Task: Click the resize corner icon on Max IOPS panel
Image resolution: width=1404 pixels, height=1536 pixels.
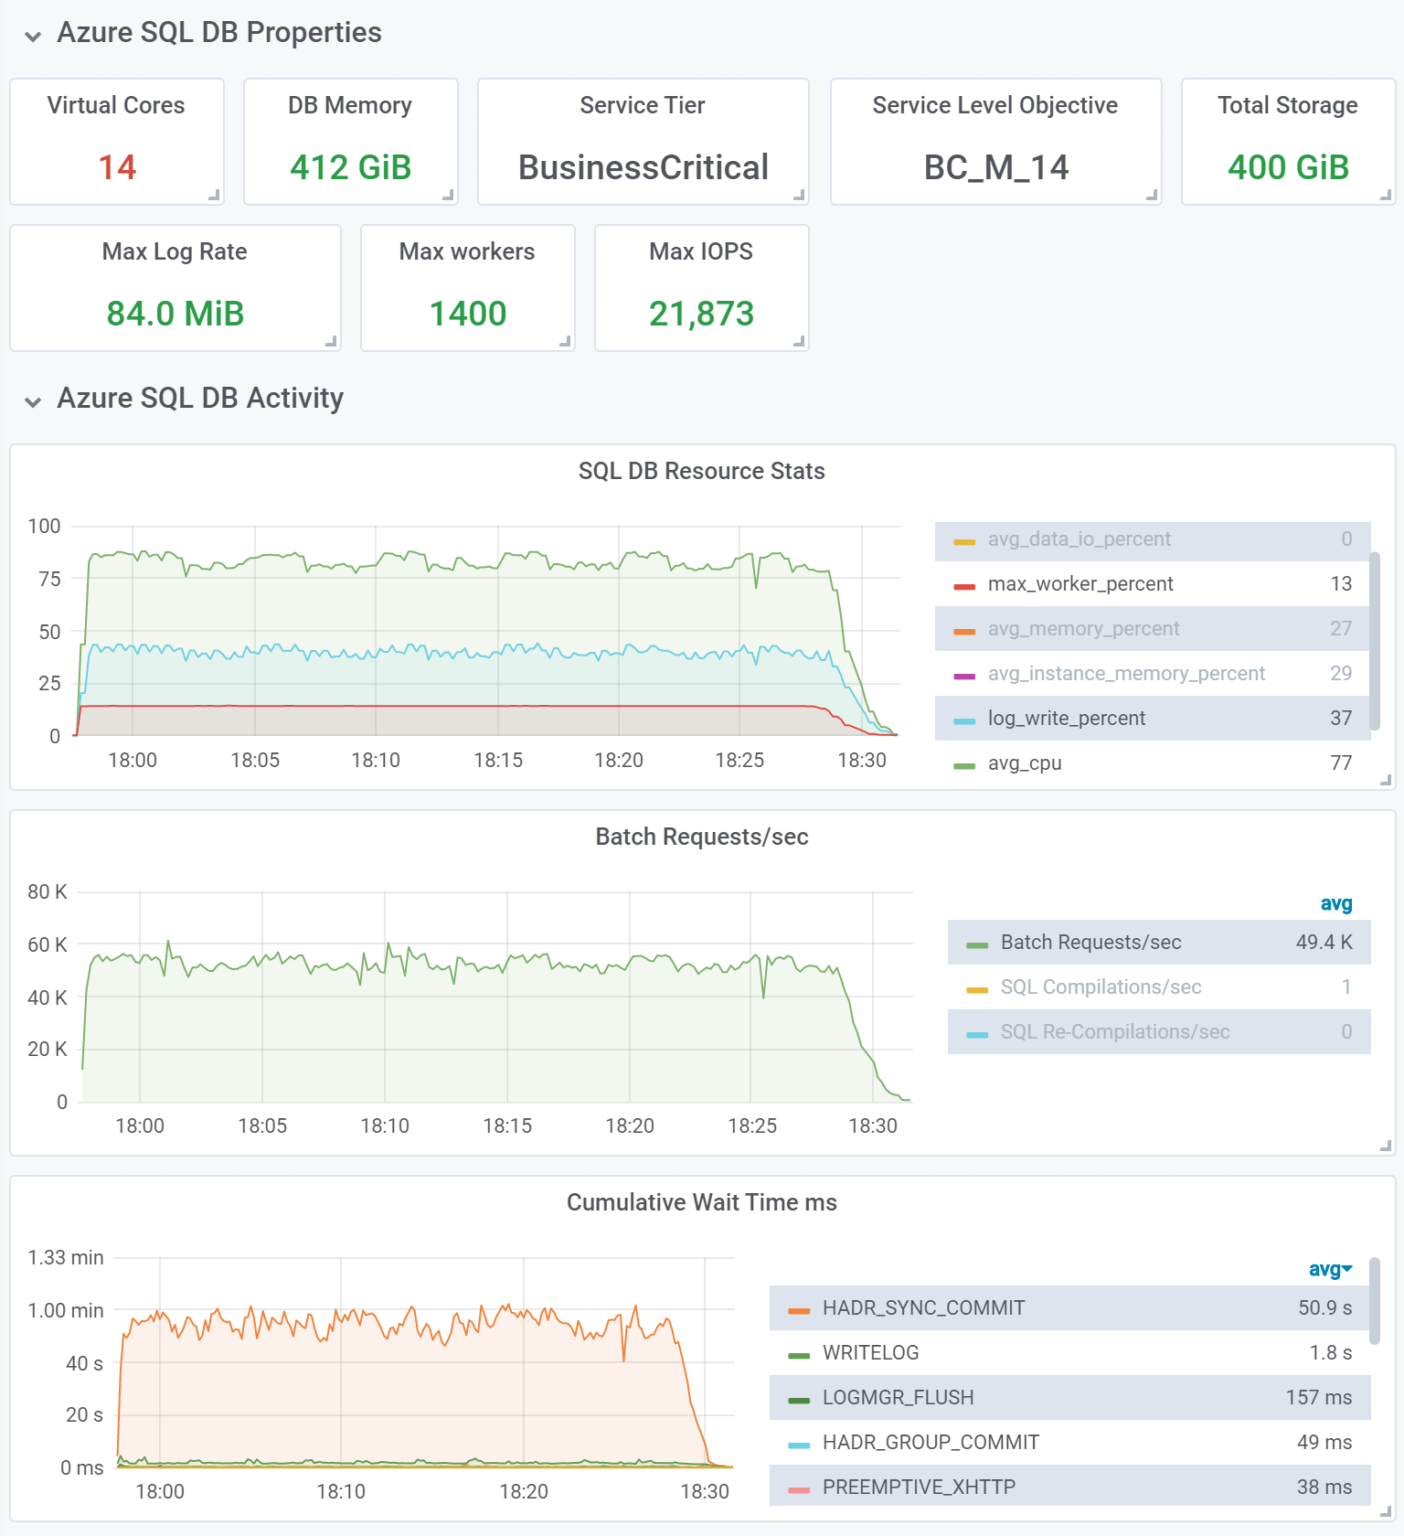Action: pyautogui.click(x=800, y=342)
